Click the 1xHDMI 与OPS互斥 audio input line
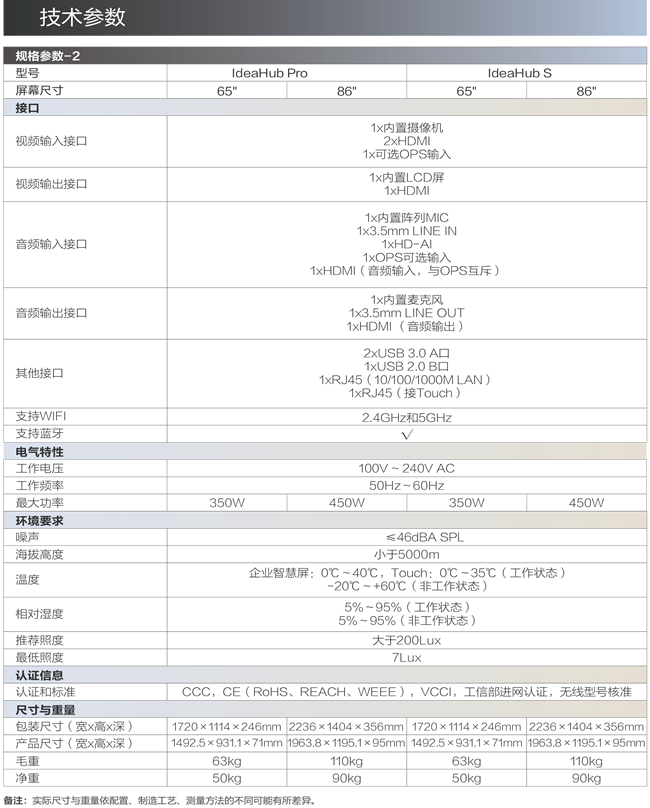650x808 pixels. tap(405, 271)
